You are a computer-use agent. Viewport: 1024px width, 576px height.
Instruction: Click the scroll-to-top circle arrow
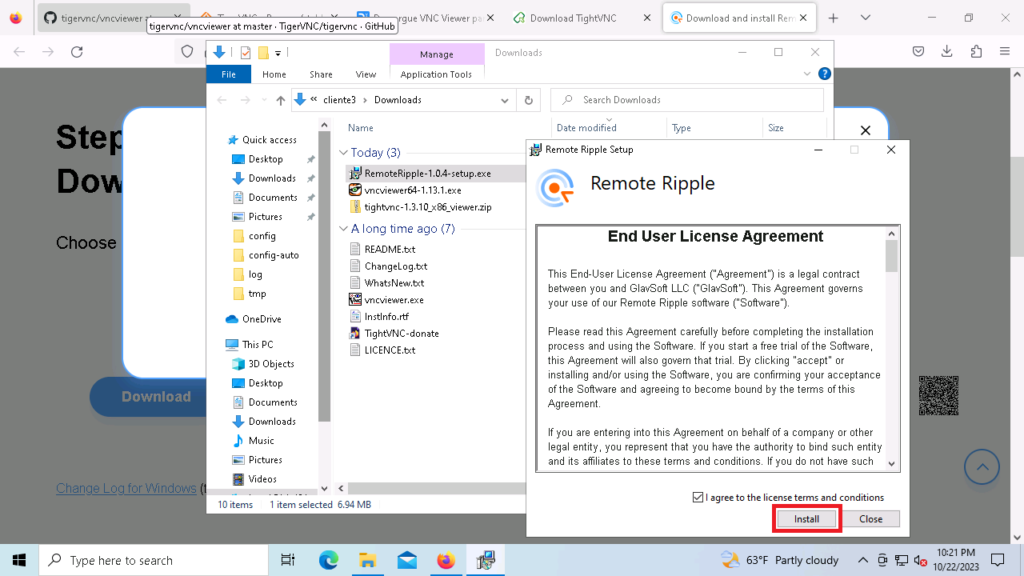coord(982,467)
